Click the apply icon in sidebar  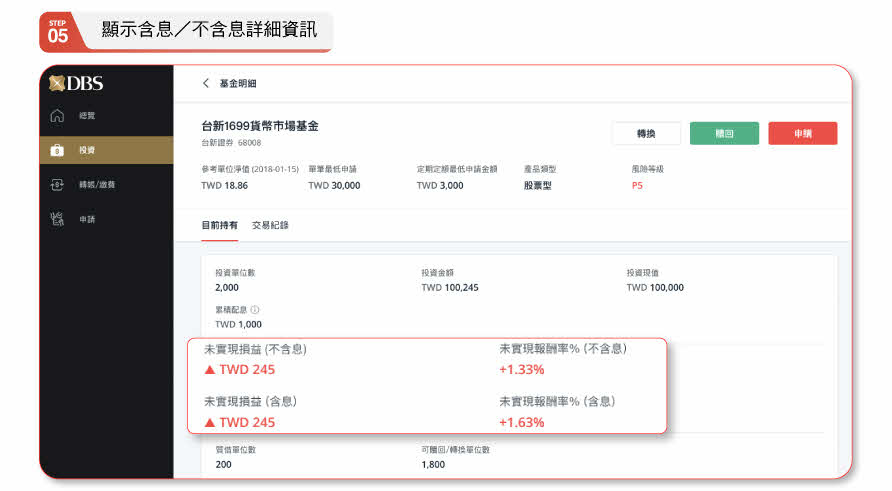click(57, 219)
